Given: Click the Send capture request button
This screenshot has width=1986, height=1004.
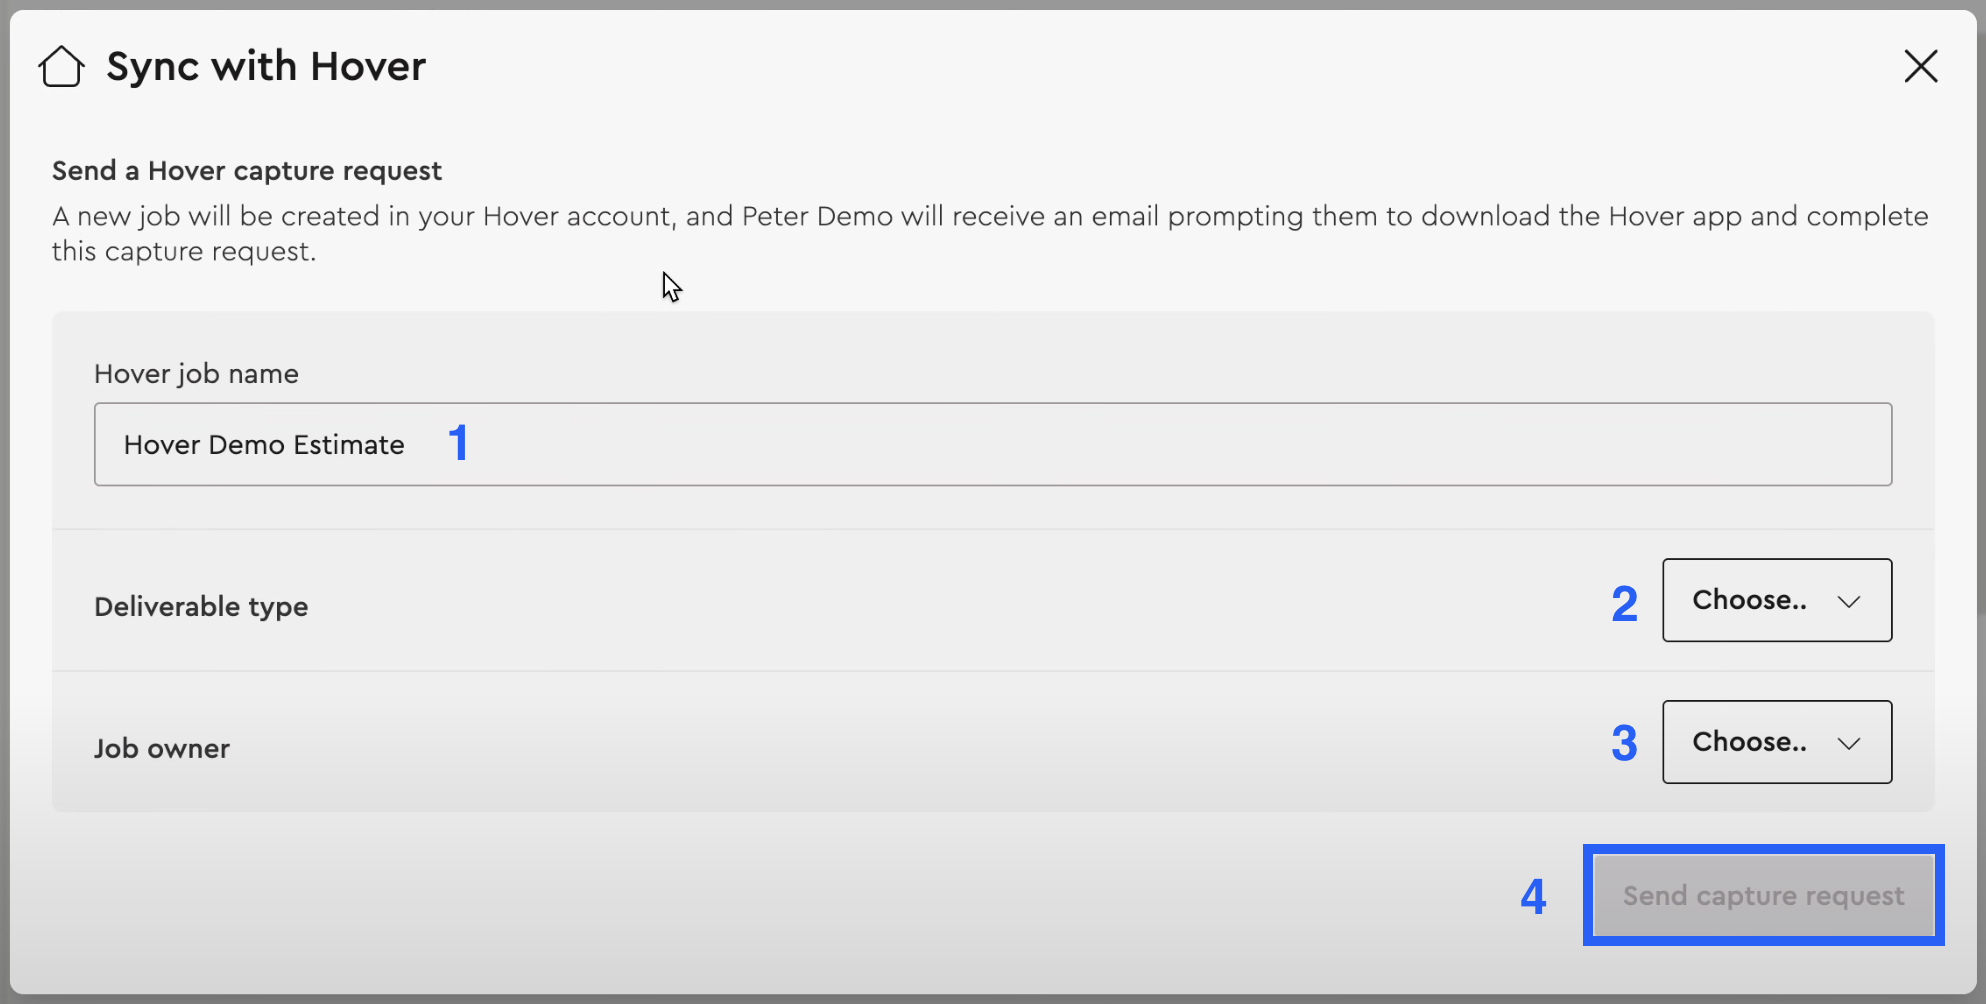Looking at the screenshot, I should point(1763,895).
